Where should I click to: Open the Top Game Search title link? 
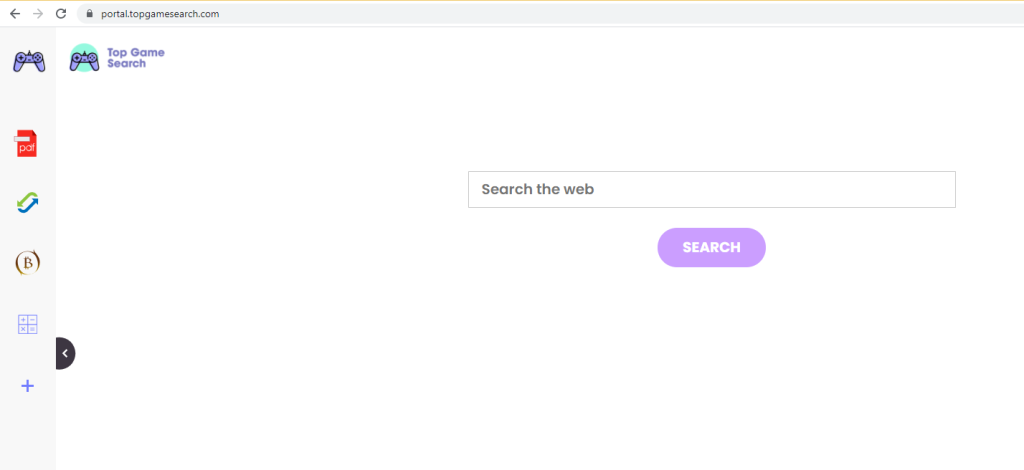click(x=136, y=58)
